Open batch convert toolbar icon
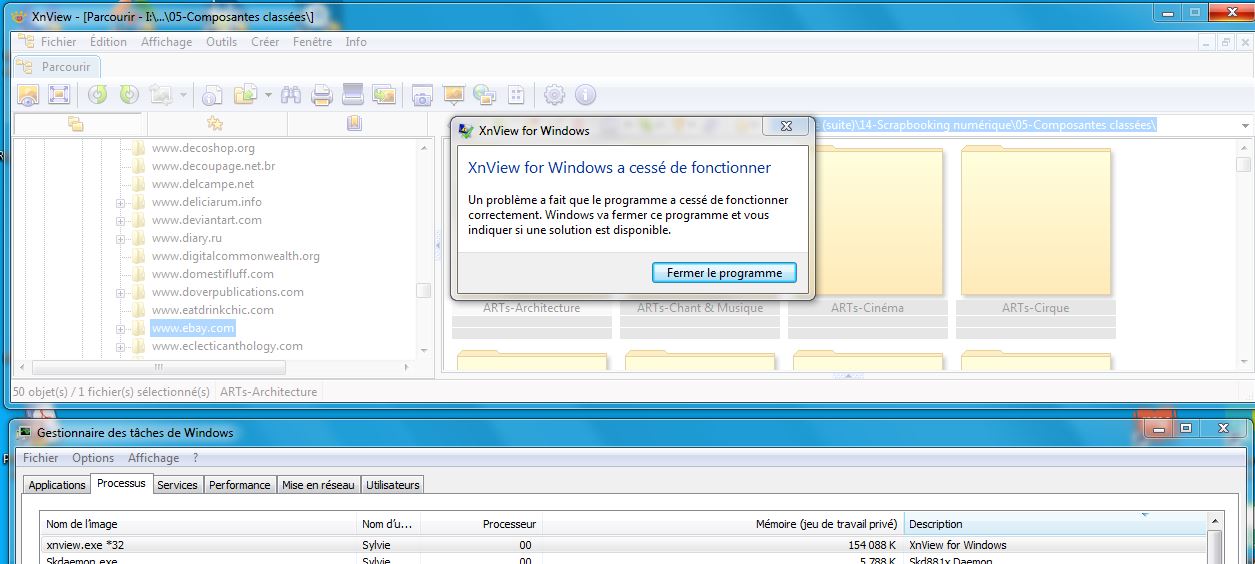Screen dimensions: 1255x564 tap(384, 95)
